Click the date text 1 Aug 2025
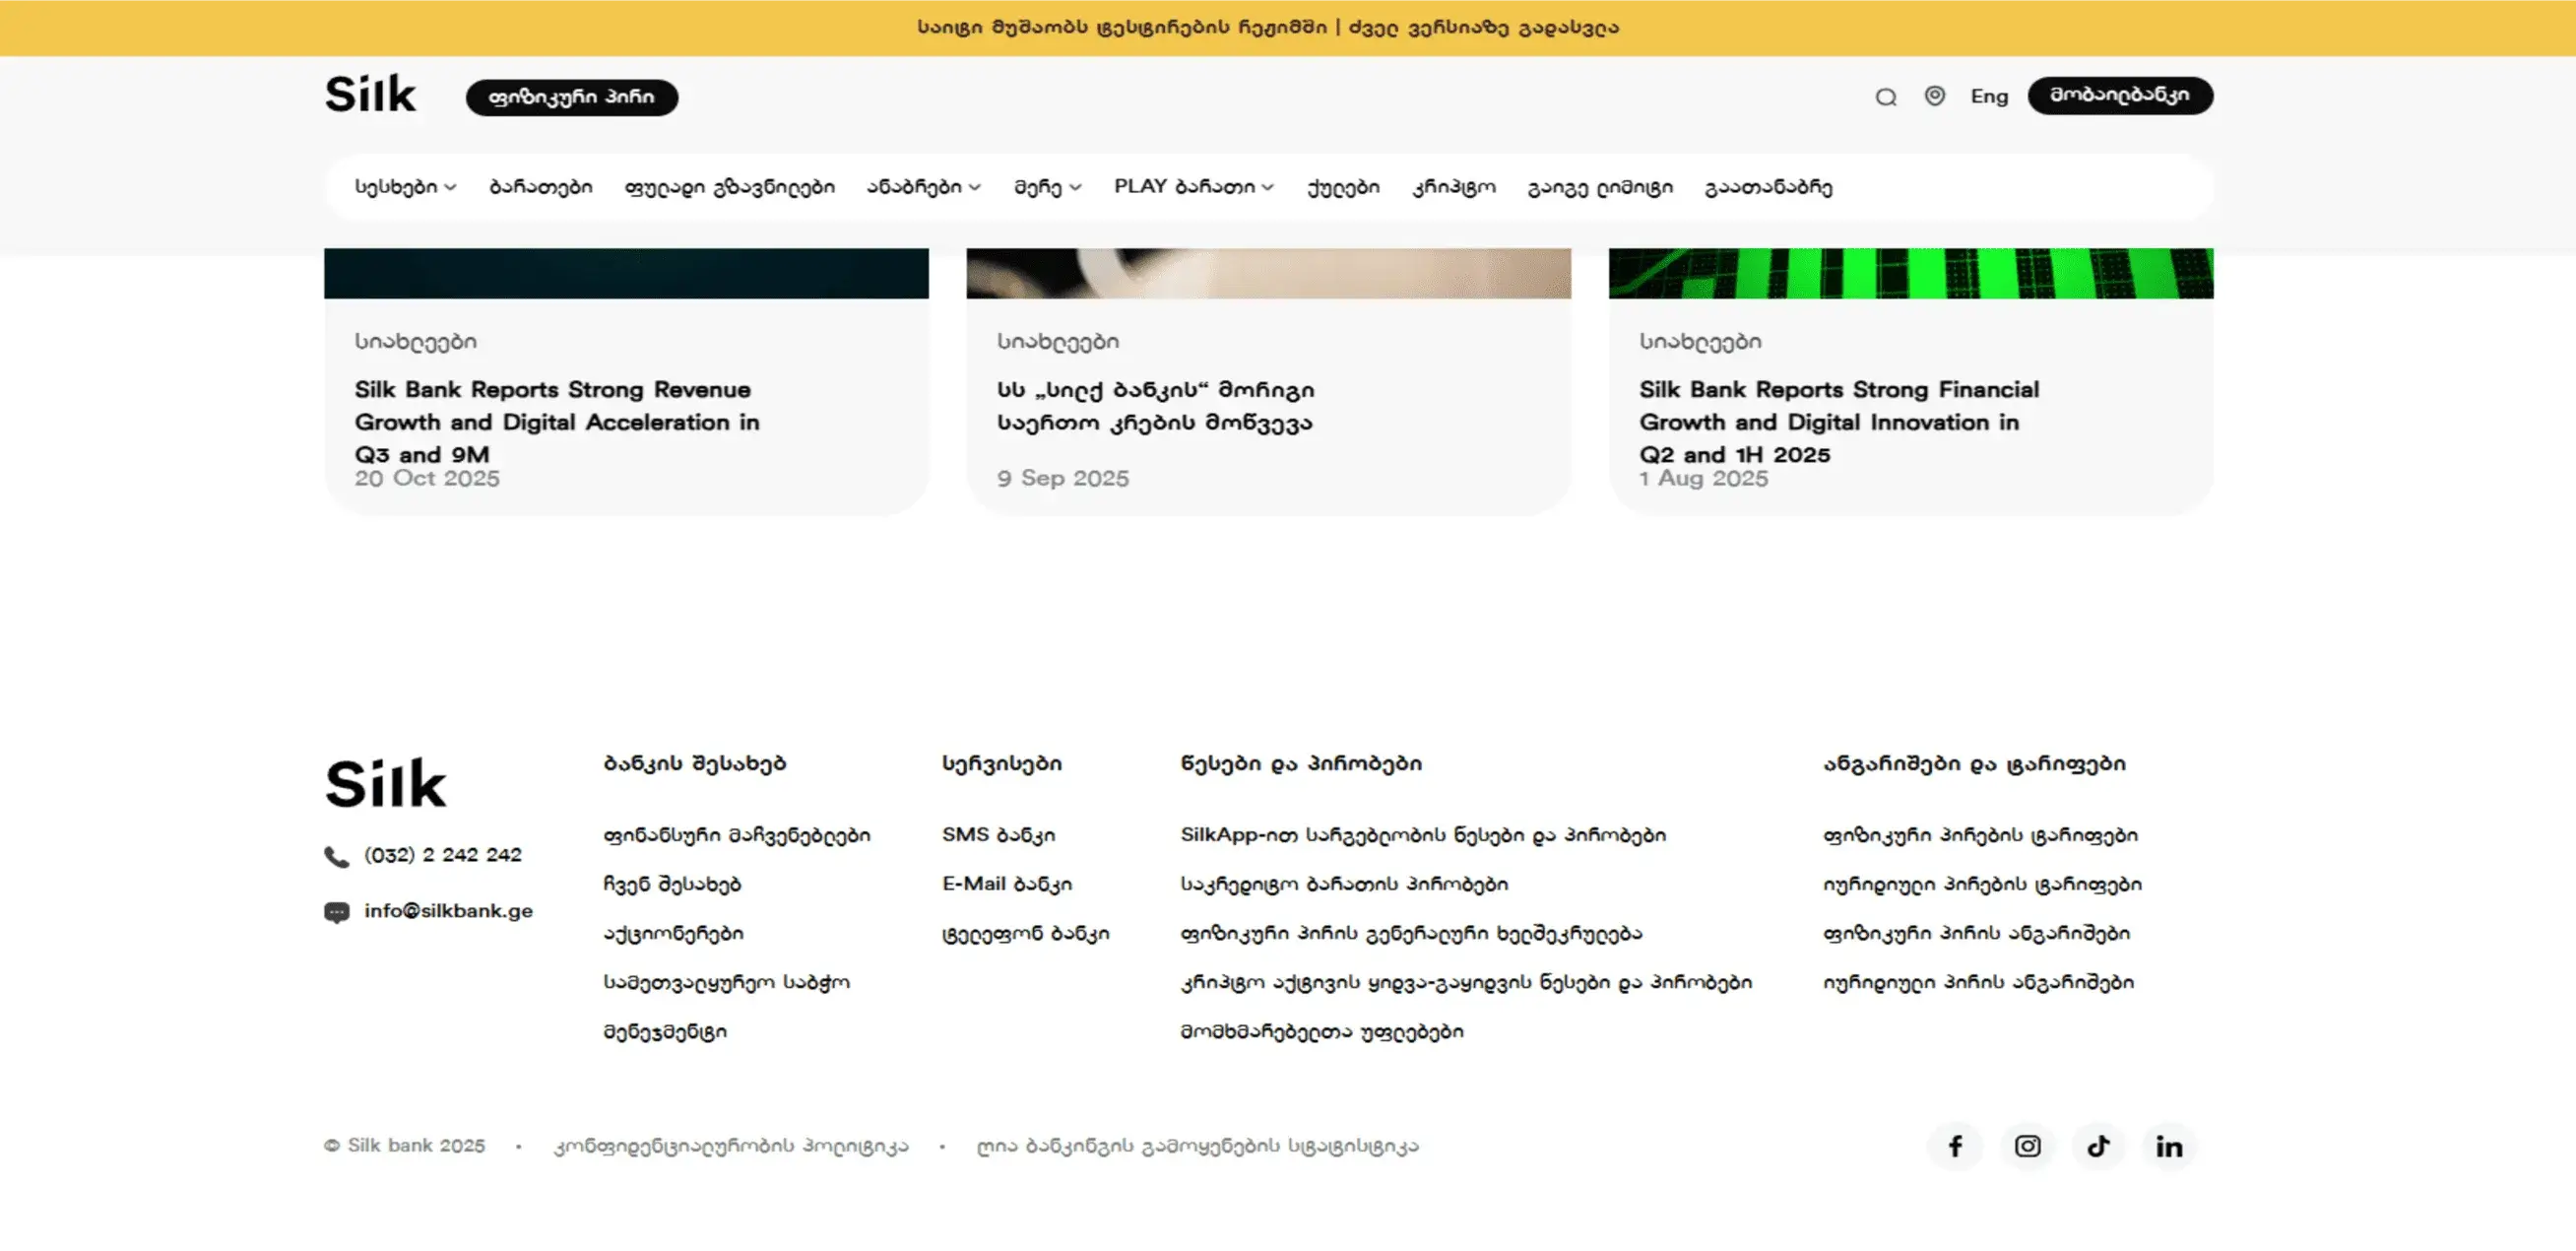This screenshot has width=2576, height=1251. click(x=1703, y=479)
